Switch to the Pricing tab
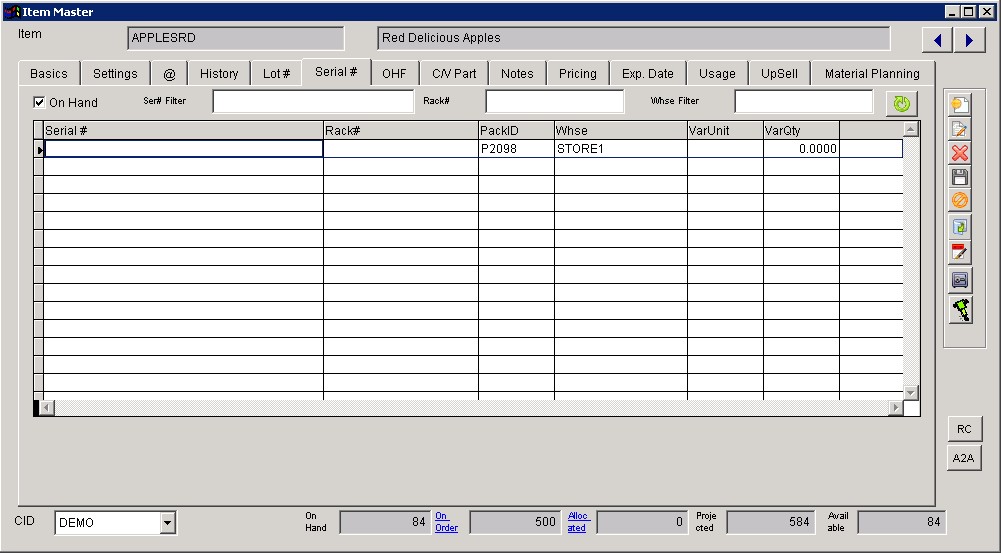This screenshot has width=1001, height=553. pyautogui.click(x=577, y=73)
